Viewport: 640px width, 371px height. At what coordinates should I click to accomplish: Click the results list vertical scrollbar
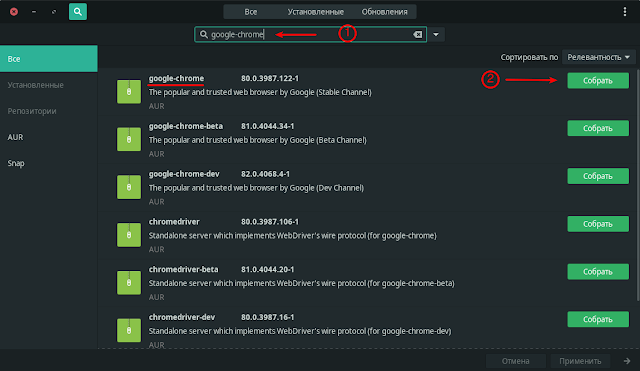638,186
